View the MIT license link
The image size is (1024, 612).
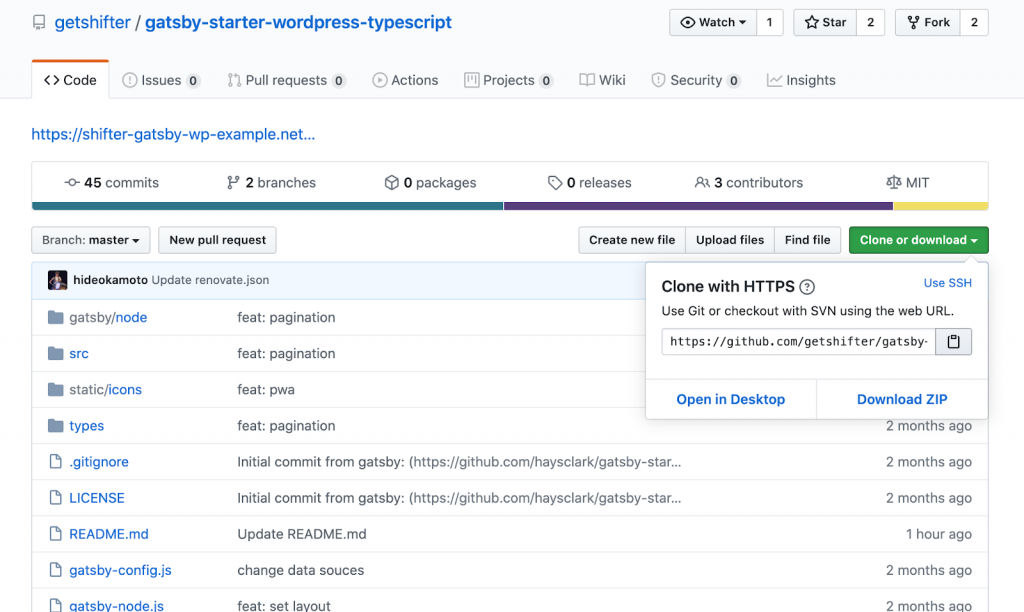click(908, 183)
